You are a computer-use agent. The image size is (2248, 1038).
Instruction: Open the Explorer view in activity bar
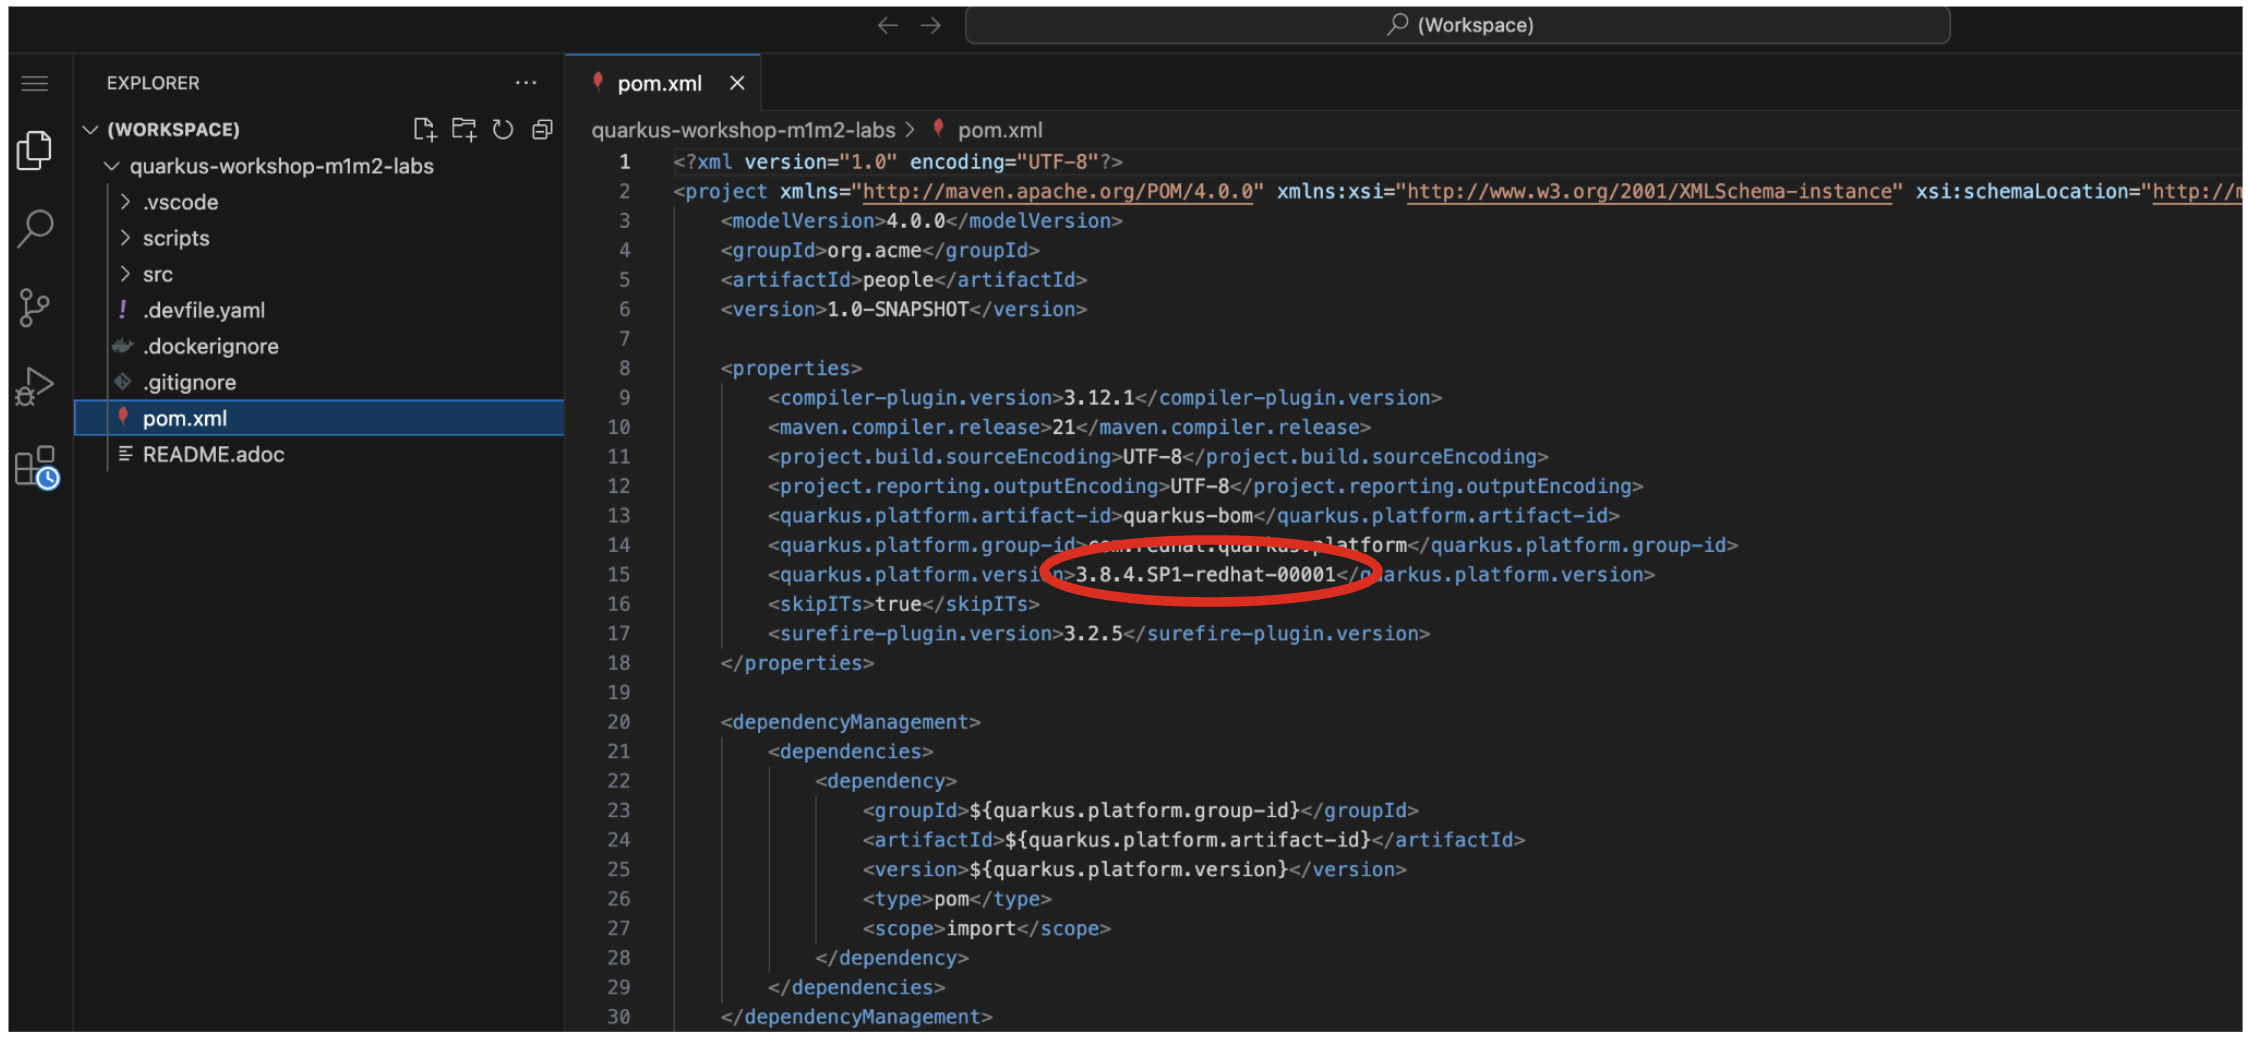click(x=35, y=150)
